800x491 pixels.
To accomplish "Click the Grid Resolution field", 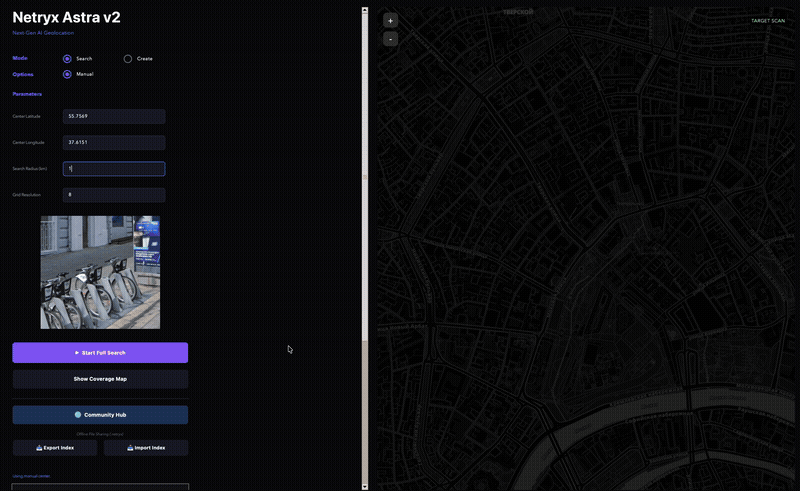I will coord(114,194).
